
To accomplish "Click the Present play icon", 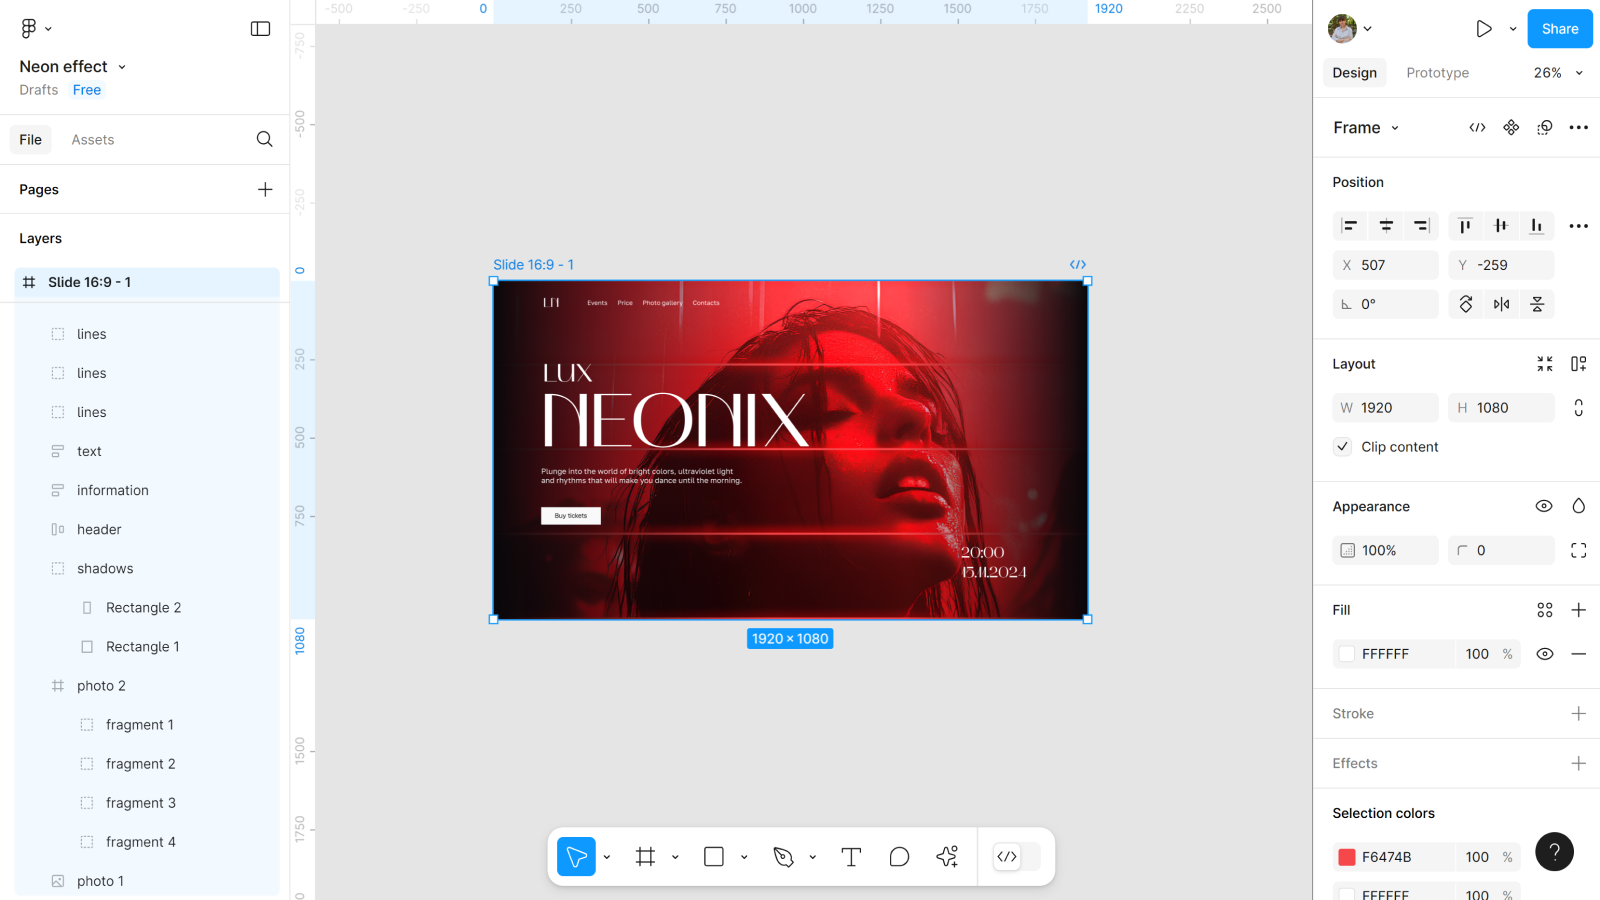I will coord(1484,29).
